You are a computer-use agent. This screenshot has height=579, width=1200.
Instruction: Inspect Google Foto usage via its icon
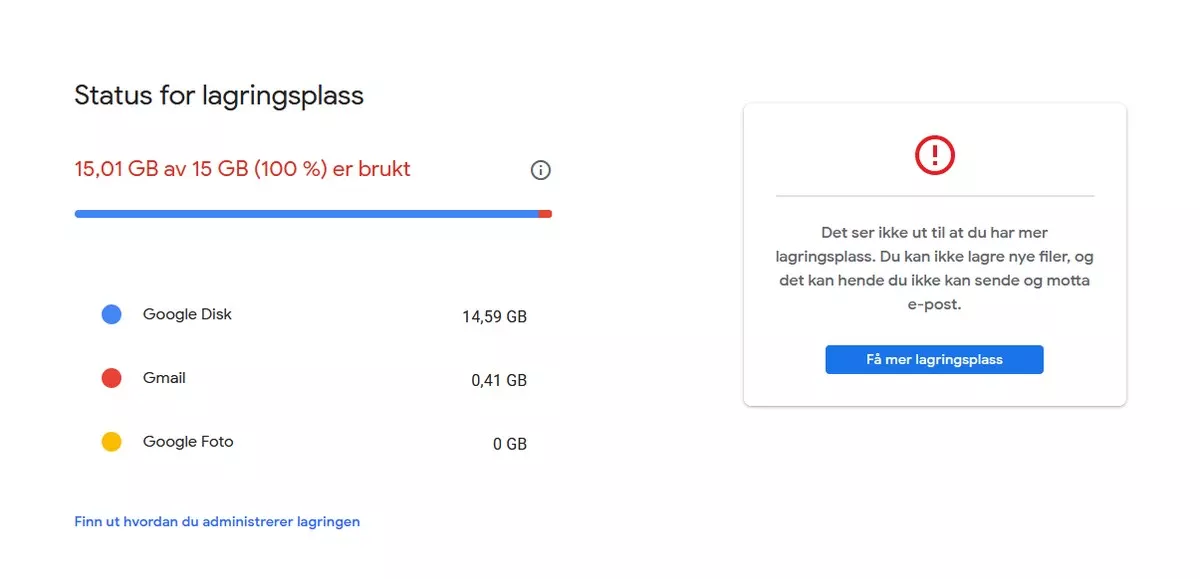tap(111, 442)
